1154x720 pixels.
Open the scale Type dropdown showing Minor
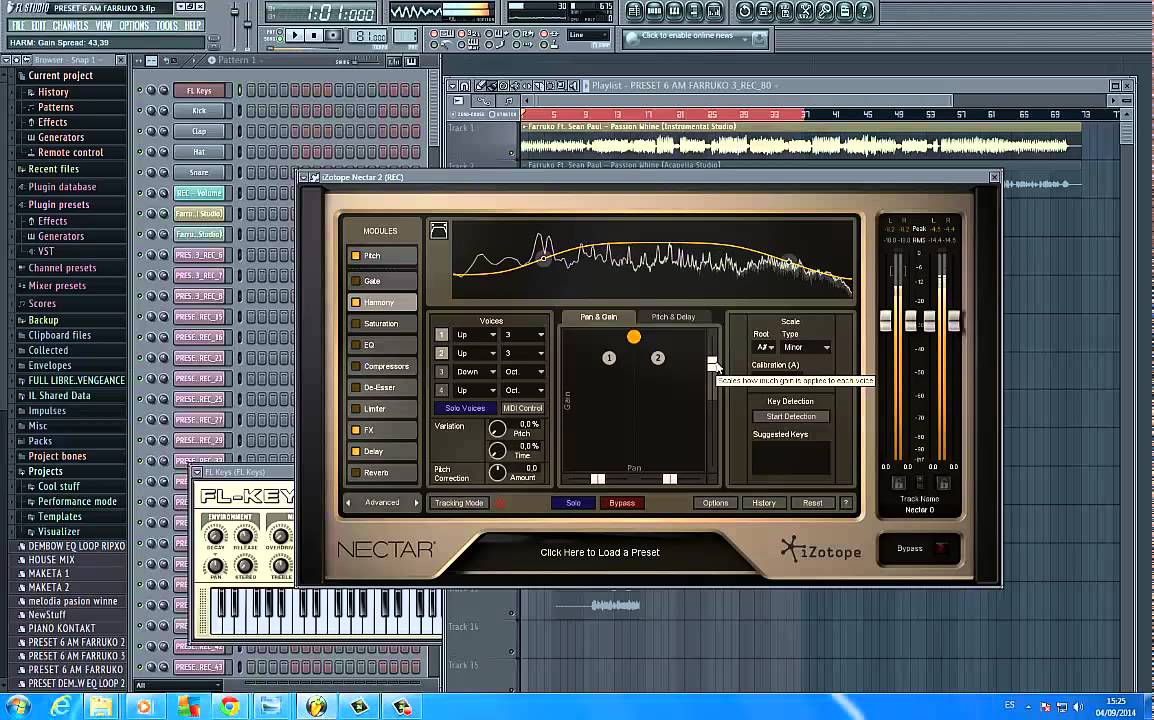807,347
